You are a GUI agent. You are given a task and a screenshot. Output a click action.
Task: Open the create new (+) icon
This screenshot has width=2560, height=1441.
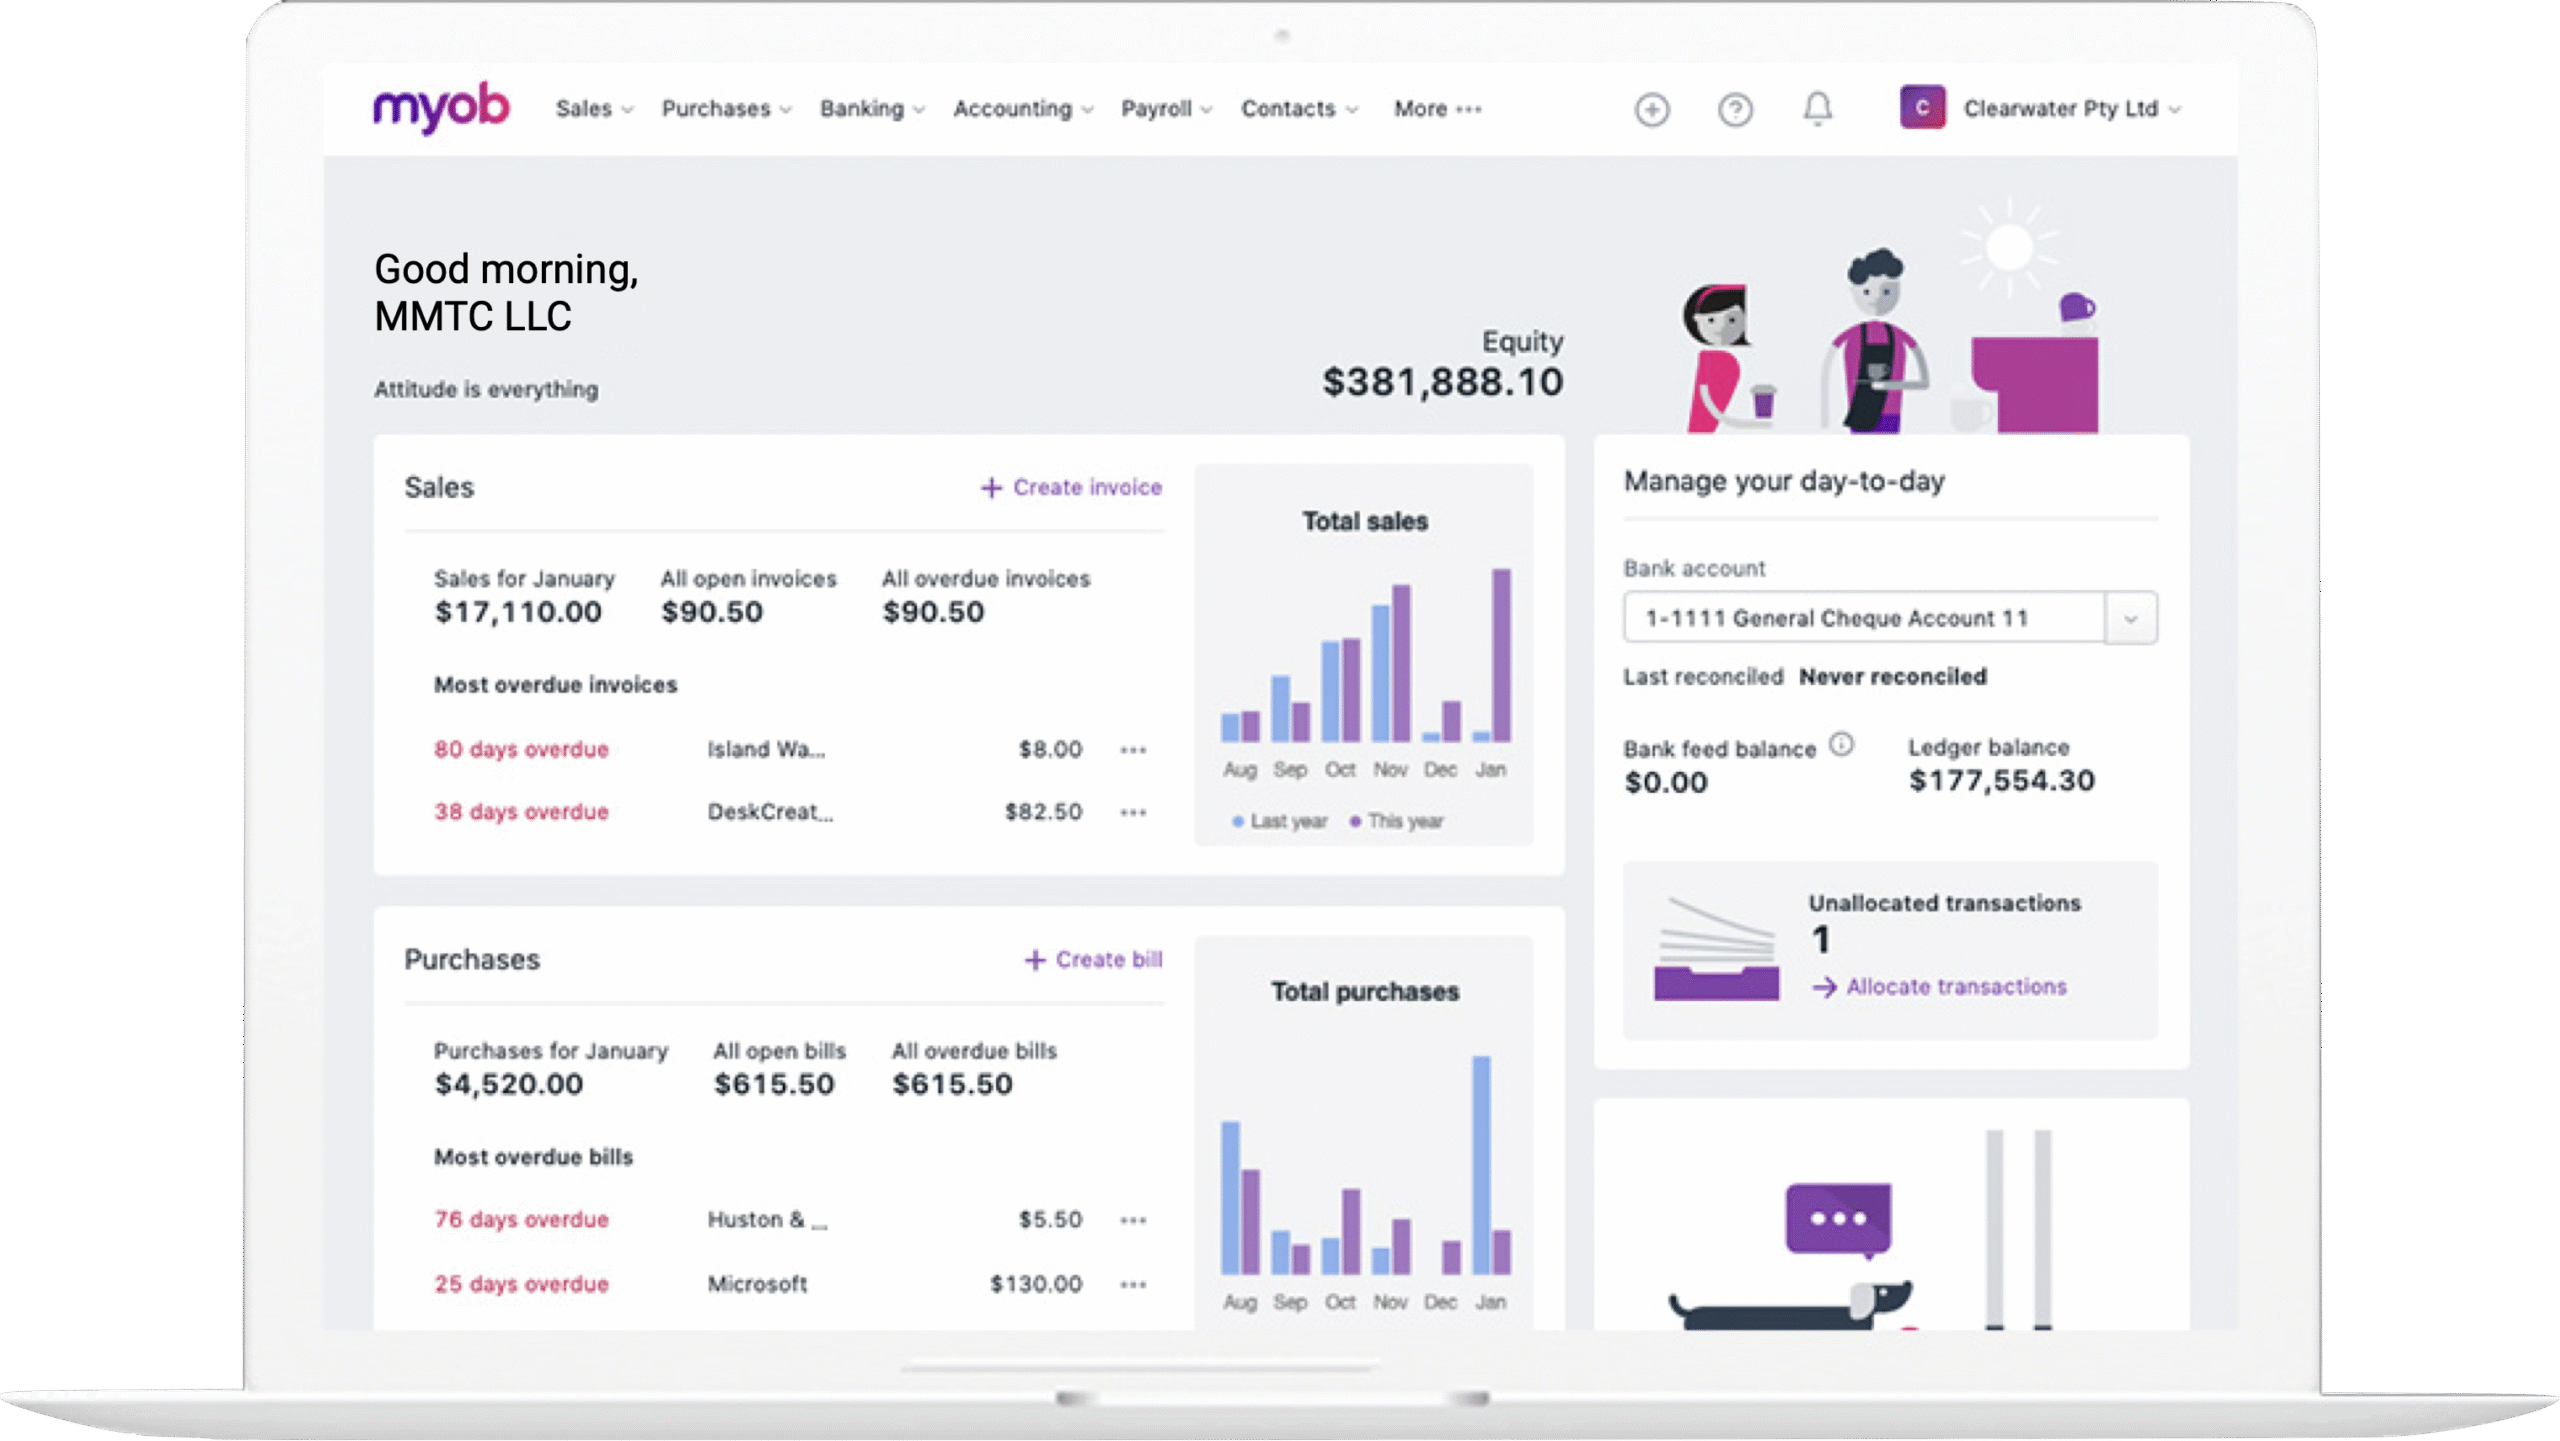tap(1652, 110)
